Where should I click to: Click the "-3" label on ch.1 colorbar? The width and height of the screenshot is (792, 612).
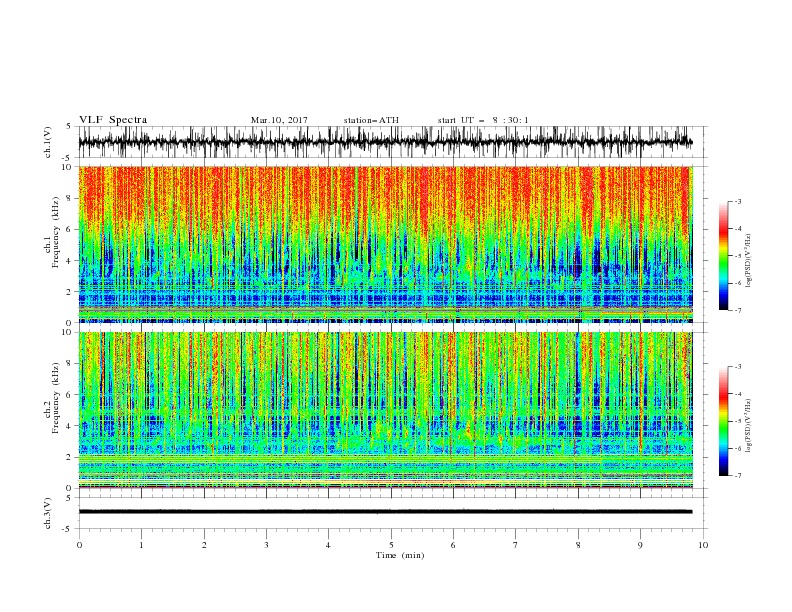click(x=737, y=201)
